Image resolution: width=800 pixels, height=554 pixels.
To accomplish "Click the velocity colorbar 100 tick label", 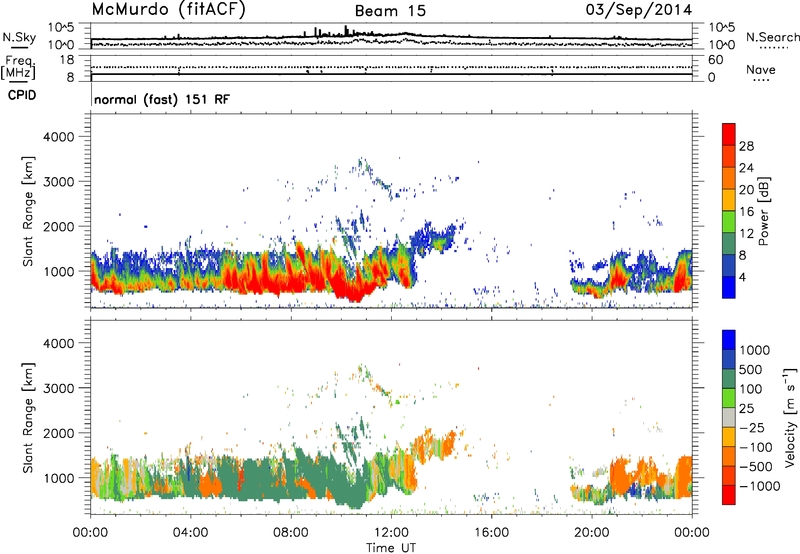I will tap(751, 389).
